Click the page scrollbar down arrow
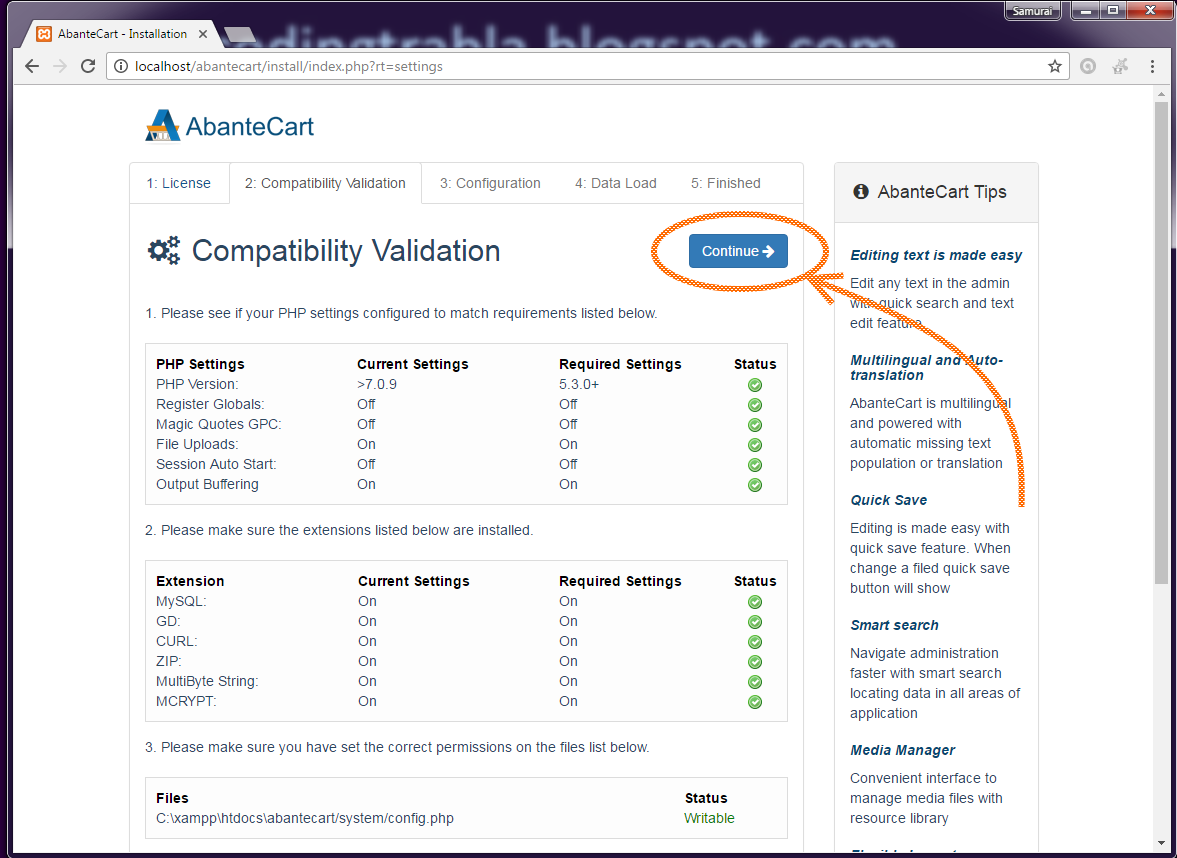The image size is (1177, 858). click(1161, 844)
